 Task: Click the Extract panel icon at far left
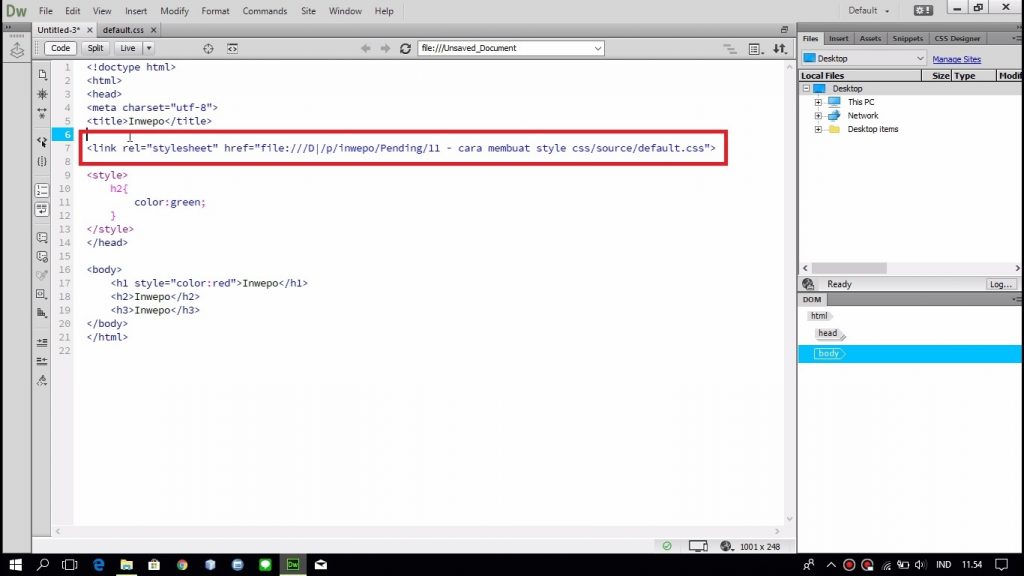click(x=17, y=51)
